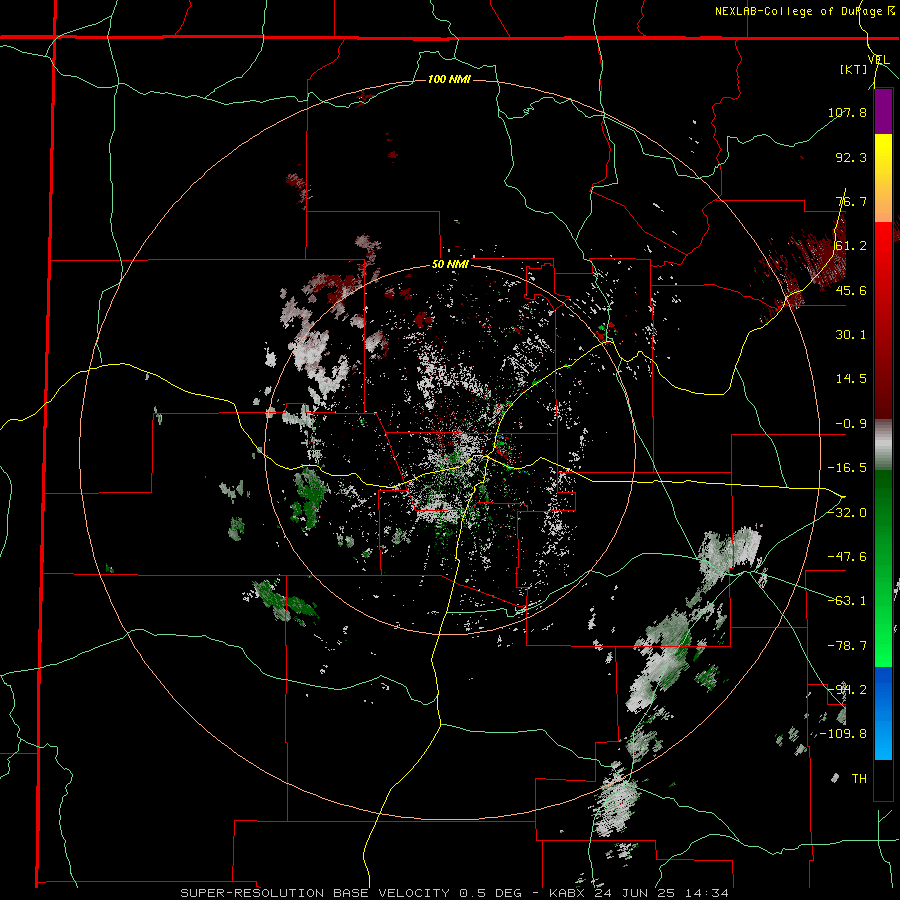Click the TH legend label
The width and height of the screenshot is (900, 900).
click(x=859, y=779)
